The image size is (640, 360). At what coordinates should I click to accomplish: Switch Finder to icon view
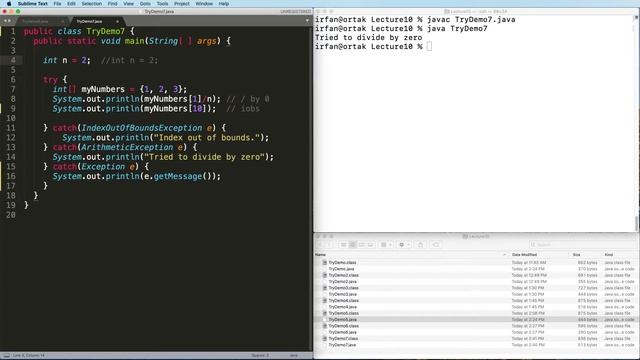click(x=343, y=245)
